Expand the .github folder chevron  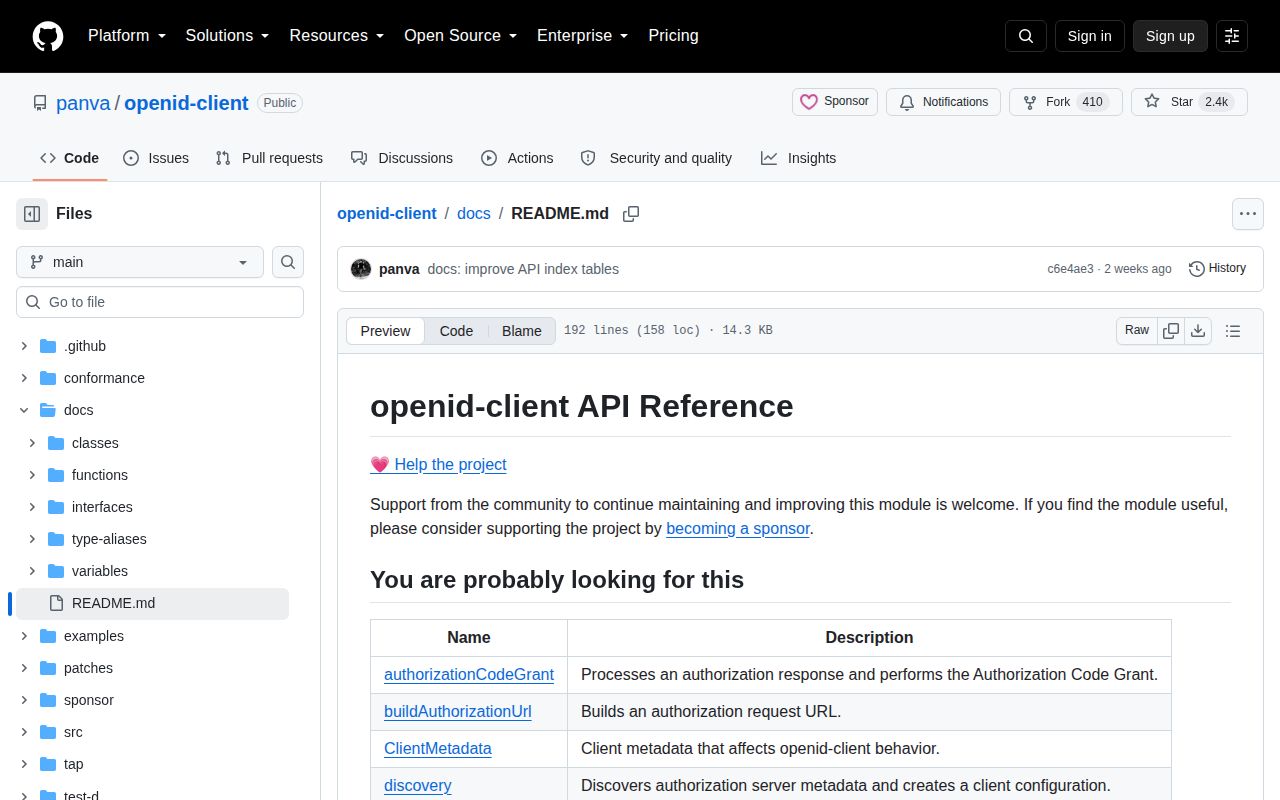24,346
